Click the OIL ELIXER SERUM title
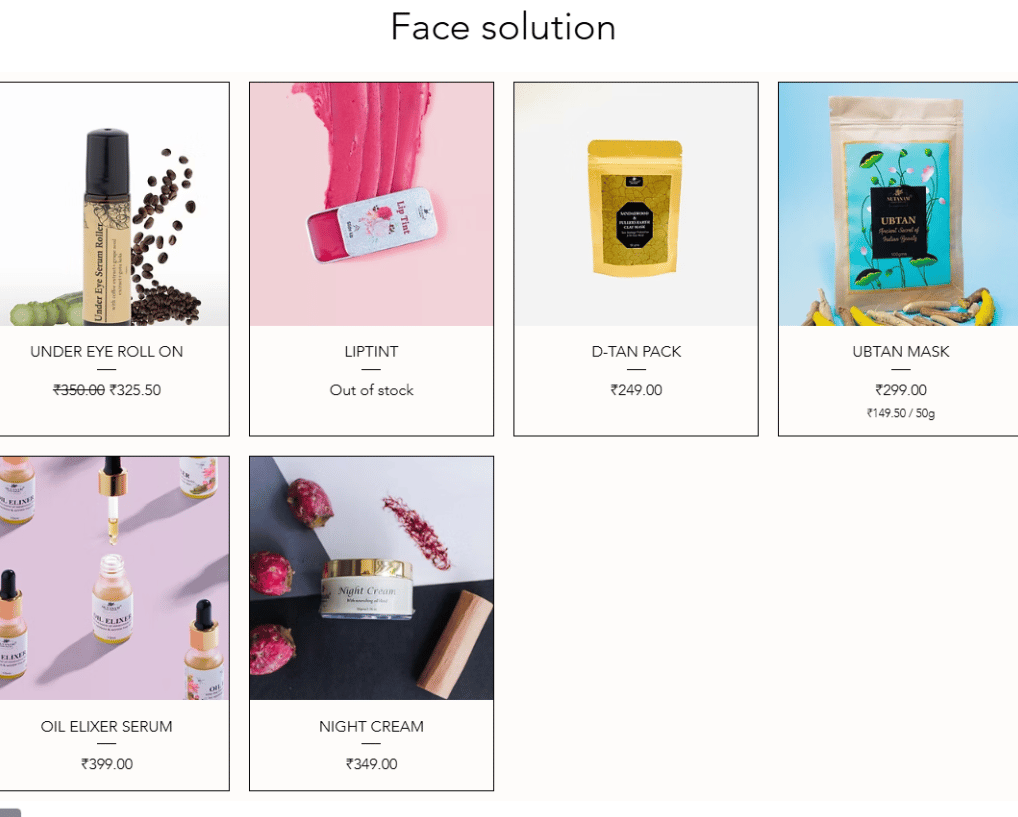 tap(106, 726)
